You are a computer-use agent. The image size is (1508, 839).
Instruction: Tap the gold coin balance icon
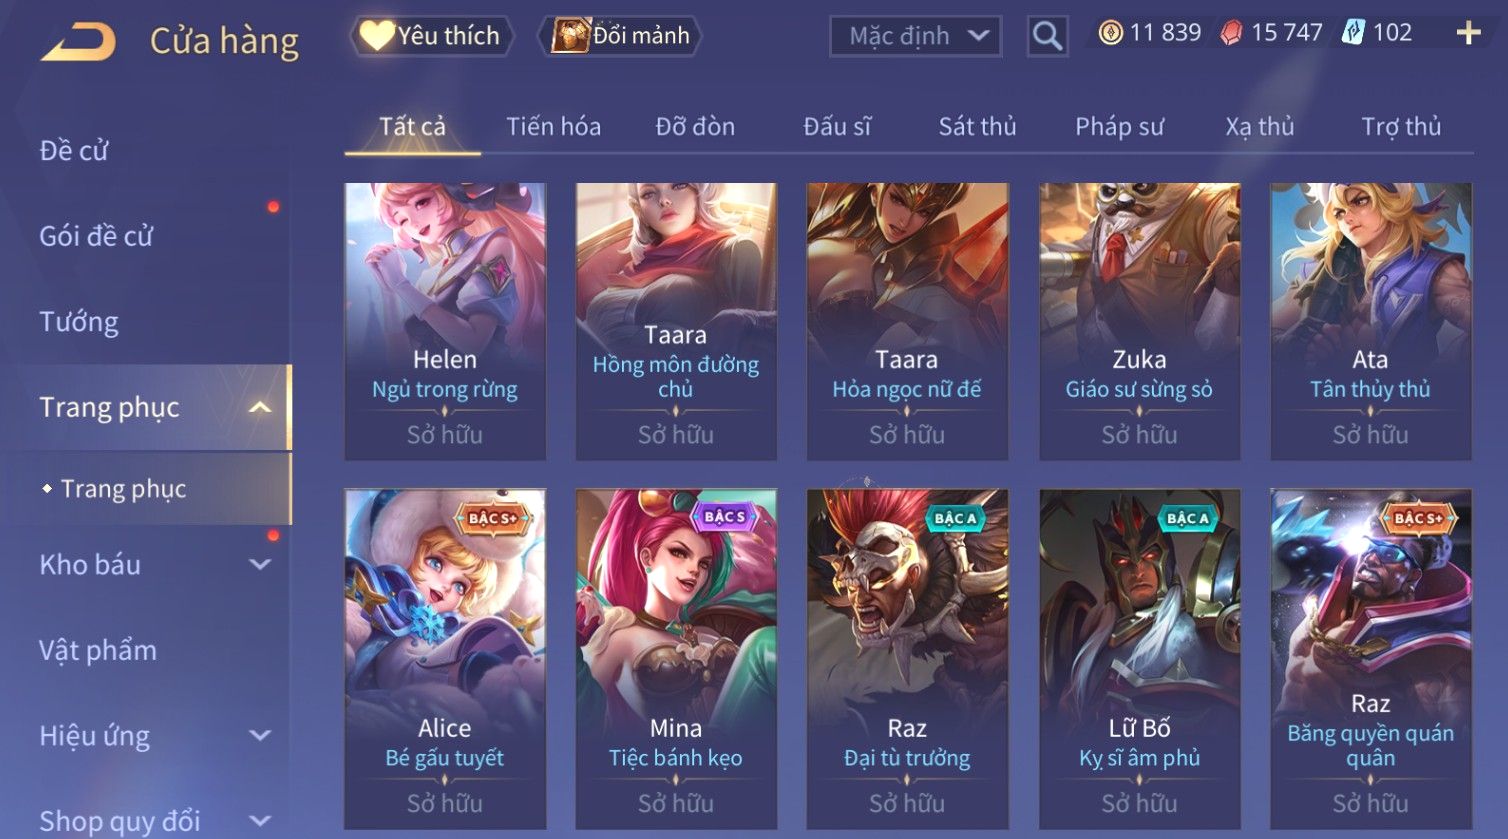coord(1110,33)
